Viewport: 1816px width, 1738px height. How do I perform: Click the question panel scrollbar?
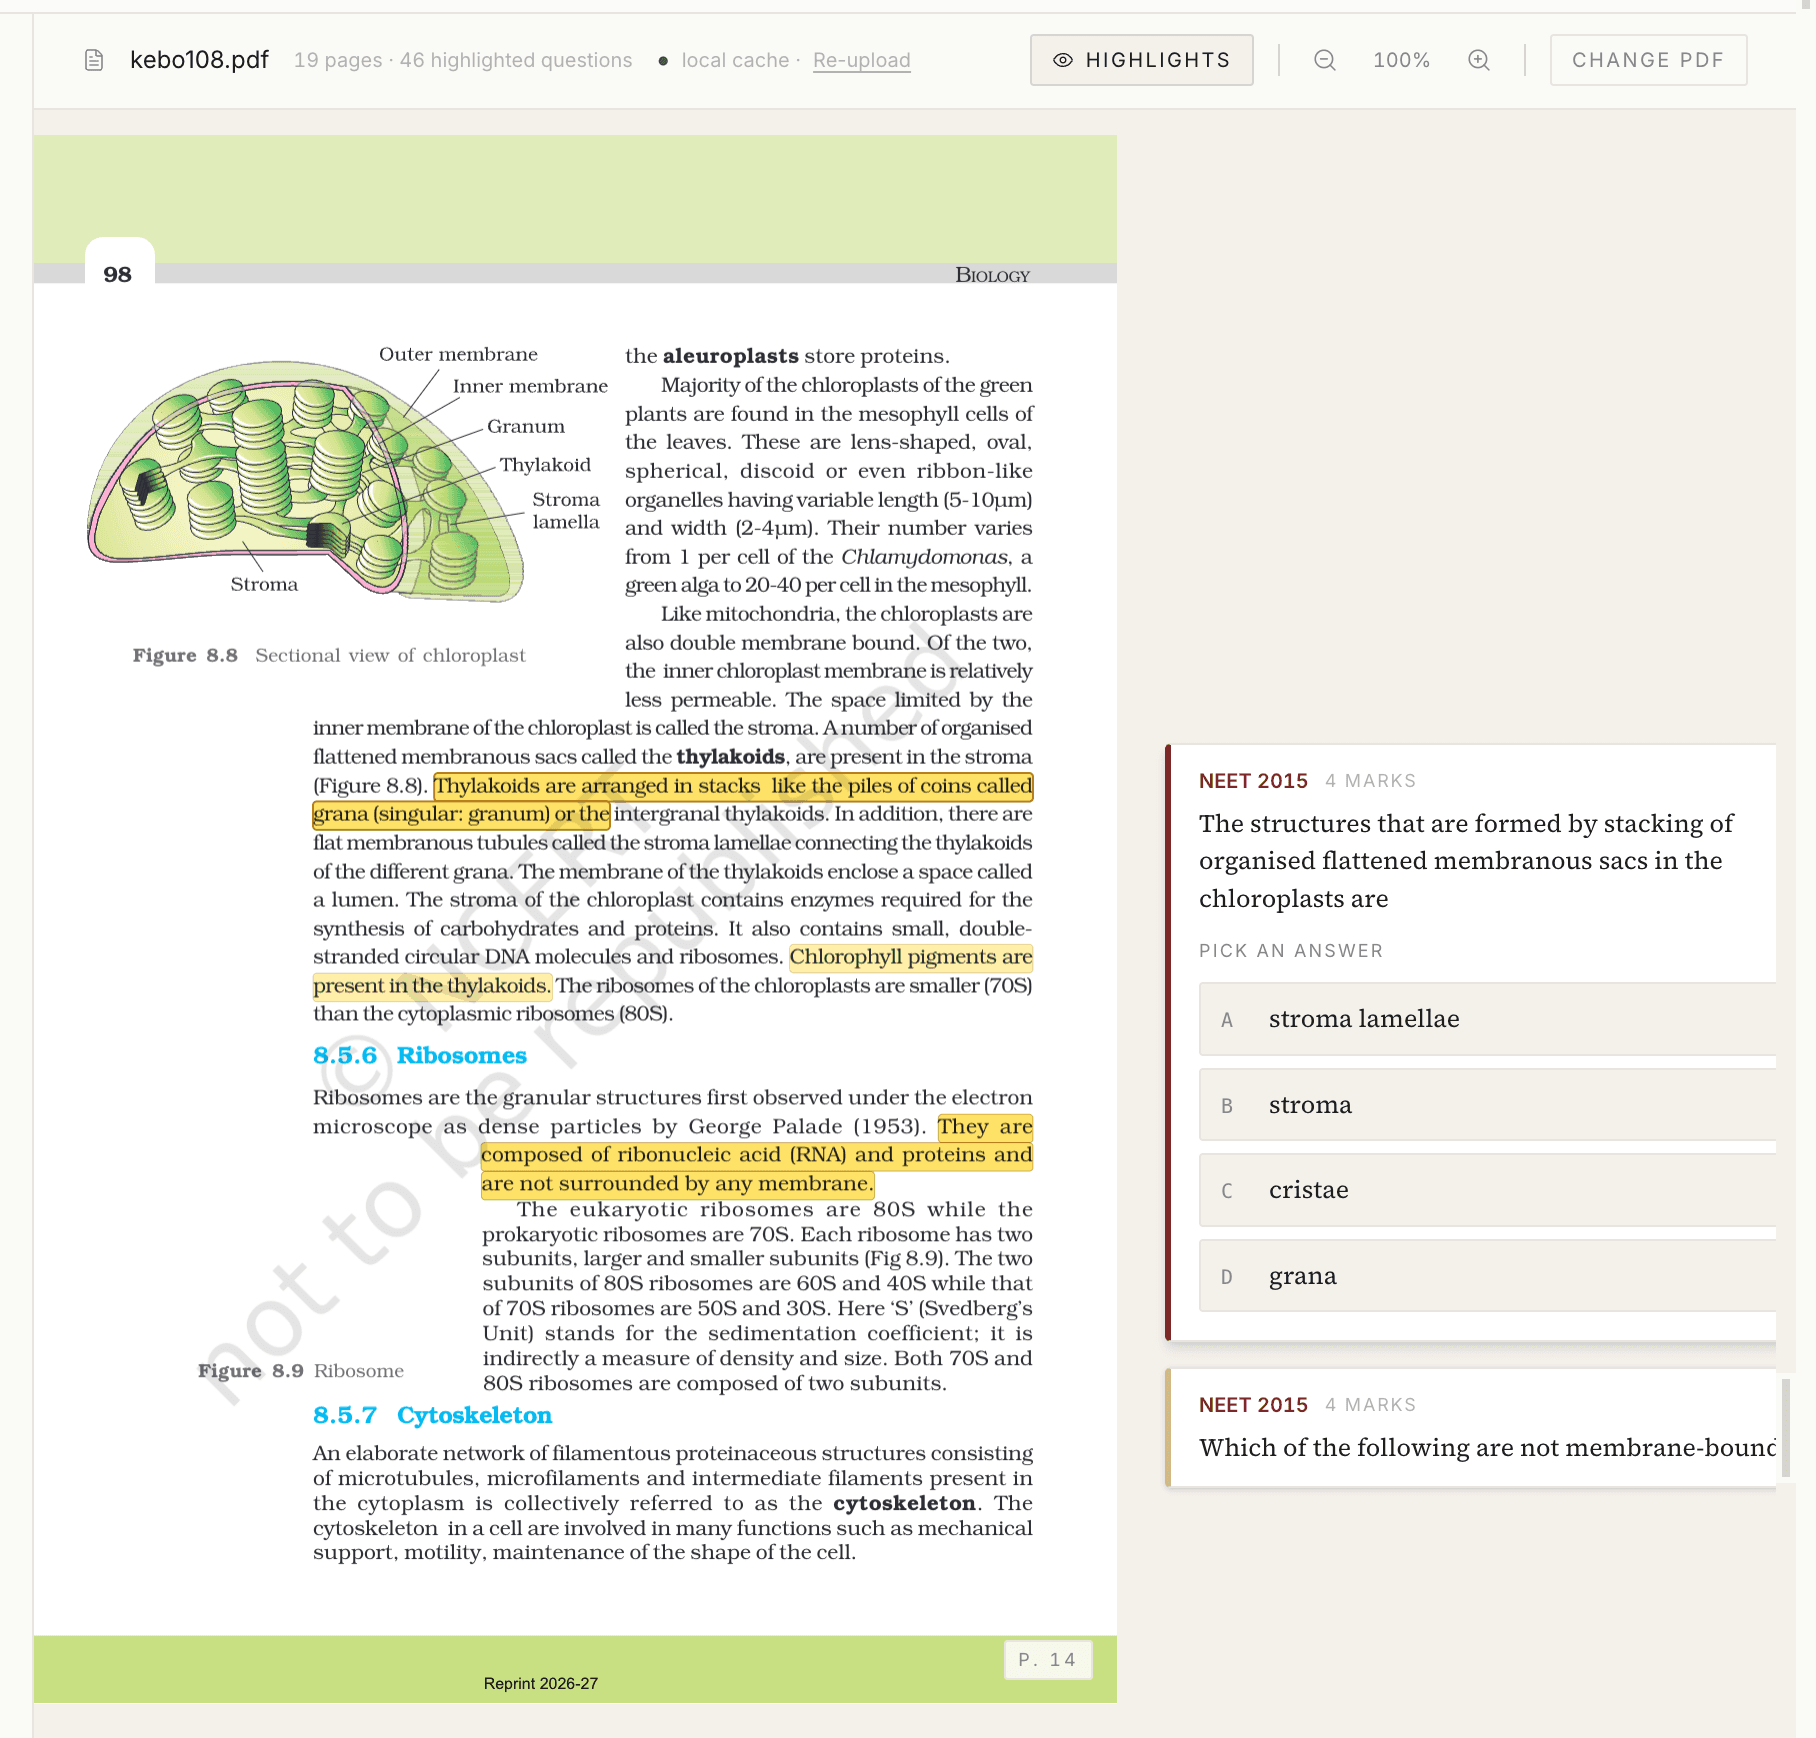1786,1426
